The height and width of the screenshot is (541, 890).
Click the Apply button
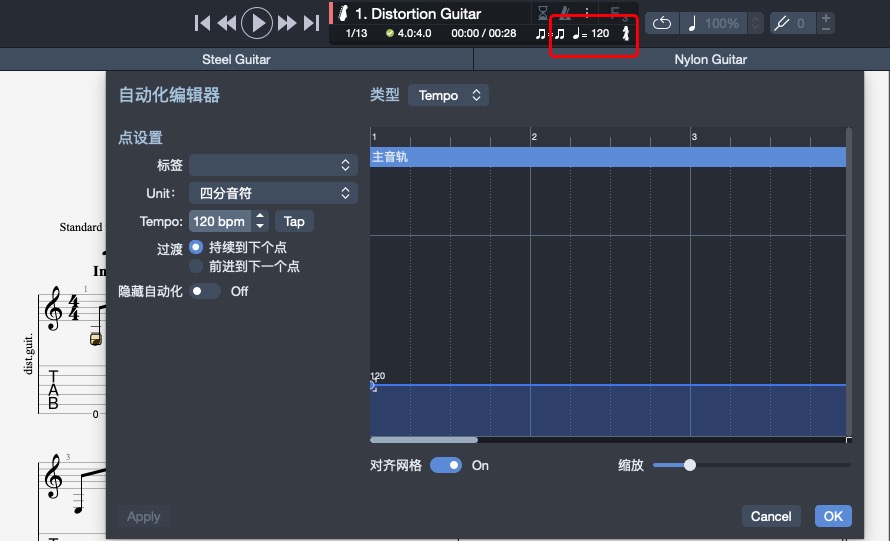[x=144, y=517]
